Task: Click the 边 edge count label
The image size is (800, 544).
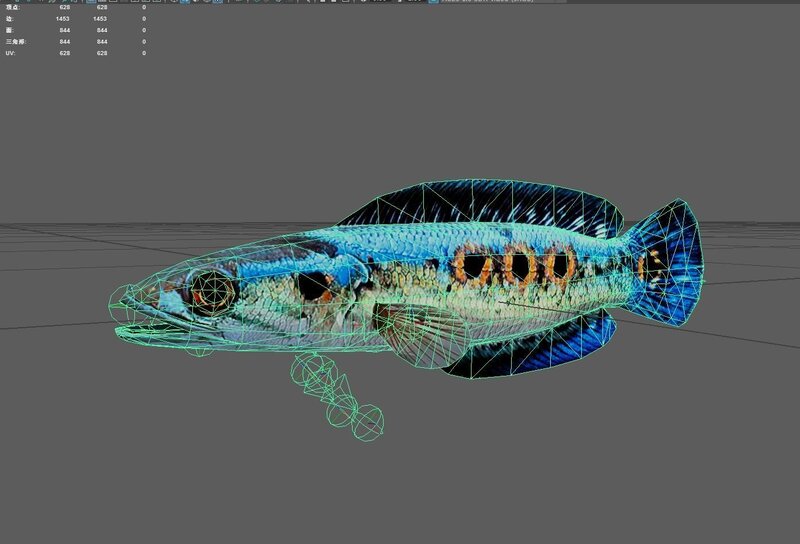Action: [x=9, y=19]
